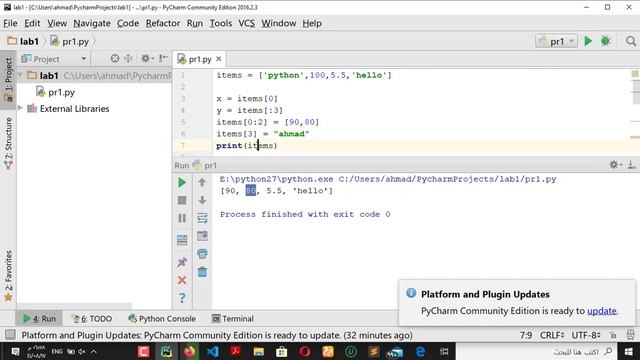Run pr1 with the green toolbar play button
This screenshot has height=360, width=640.
click(x=588, y=41)
